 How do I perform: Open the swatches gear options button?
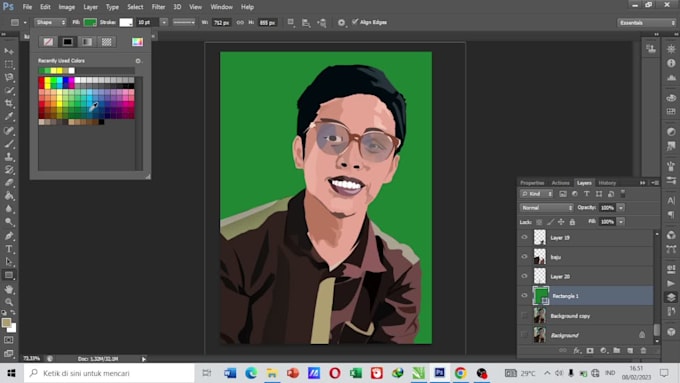[138, 61]
